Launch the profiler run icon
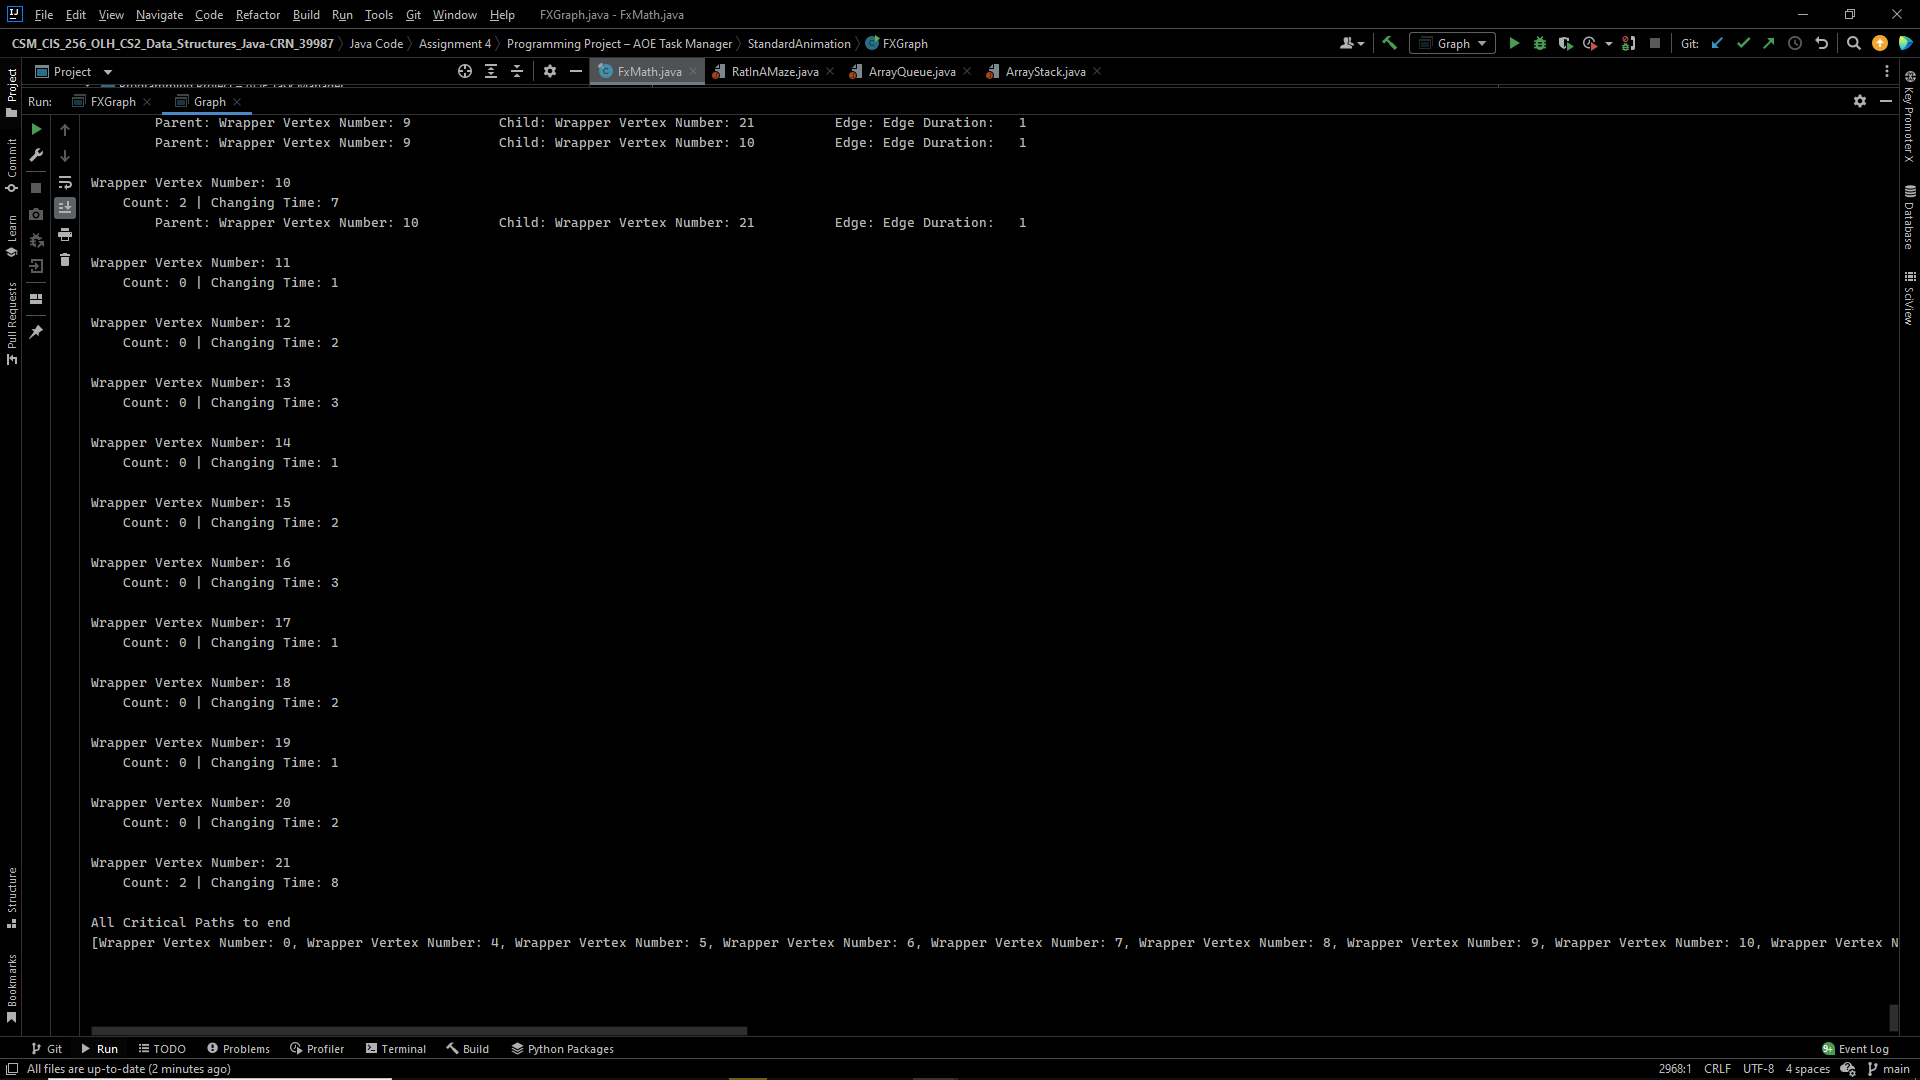 click(1590, 43)
